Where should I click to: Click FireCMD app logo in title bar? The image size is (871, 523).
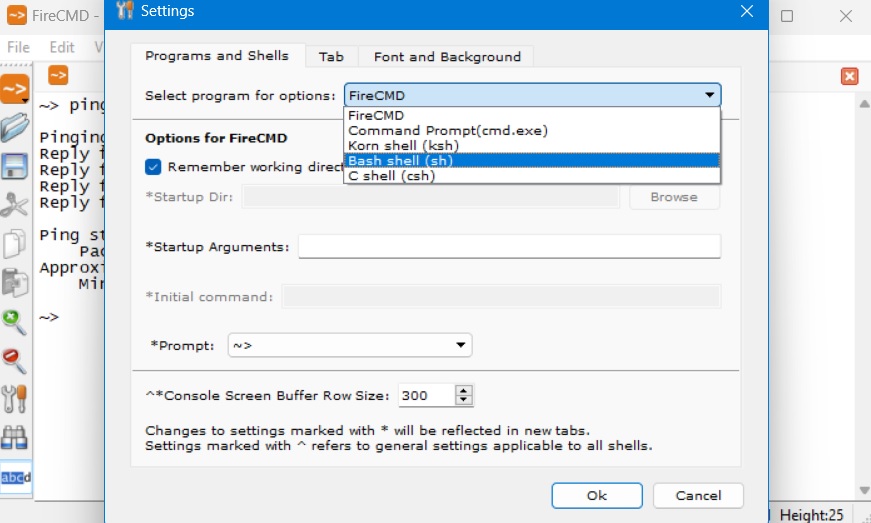[x=17, y=15]
